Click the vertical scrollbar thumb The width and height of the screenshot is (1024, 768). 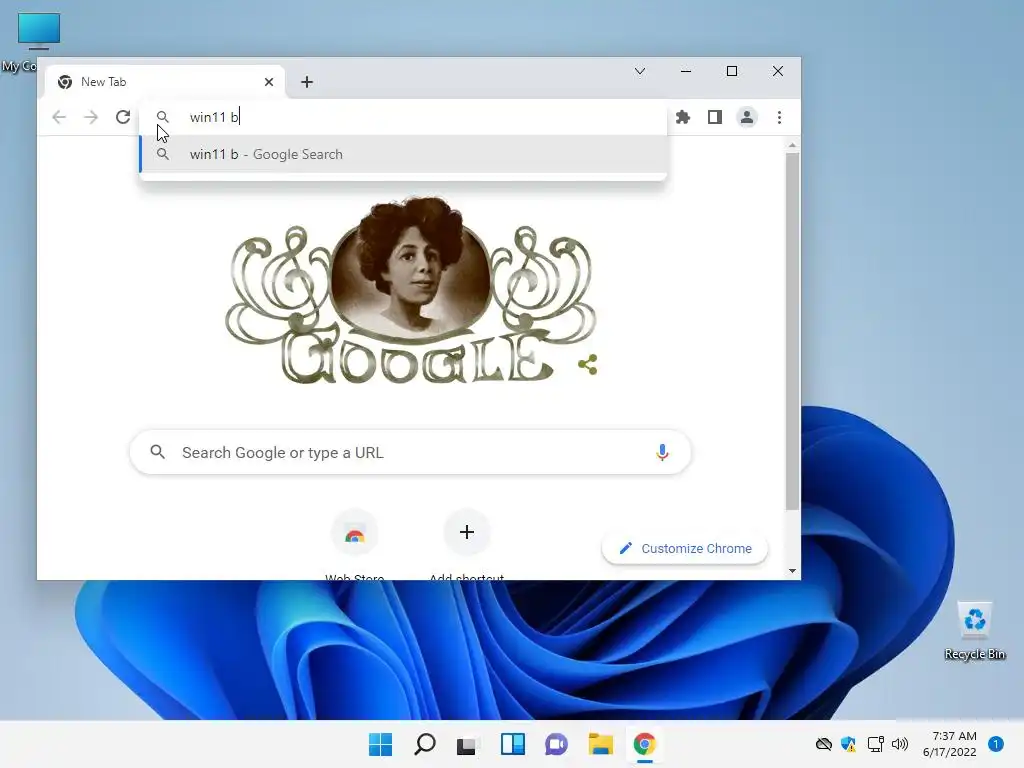pyautogui.click(x=792, y=332)
